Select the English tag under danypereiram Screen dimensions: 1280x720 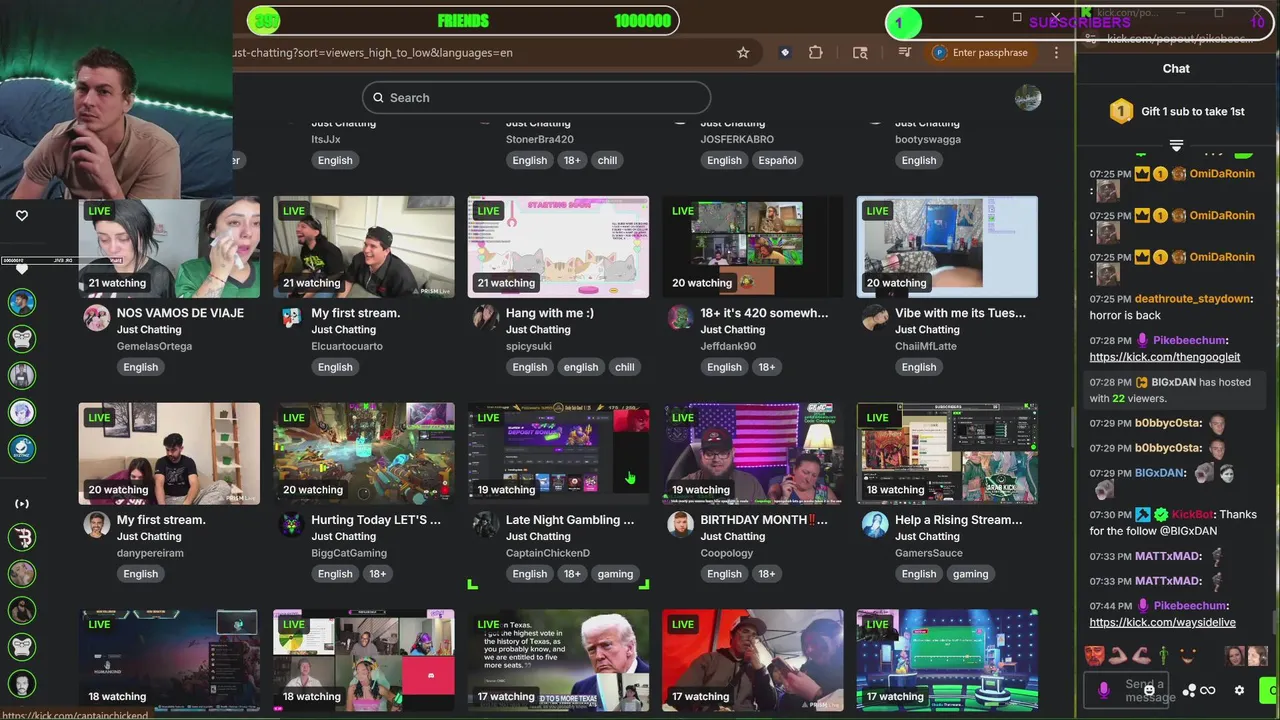[141, 574]
